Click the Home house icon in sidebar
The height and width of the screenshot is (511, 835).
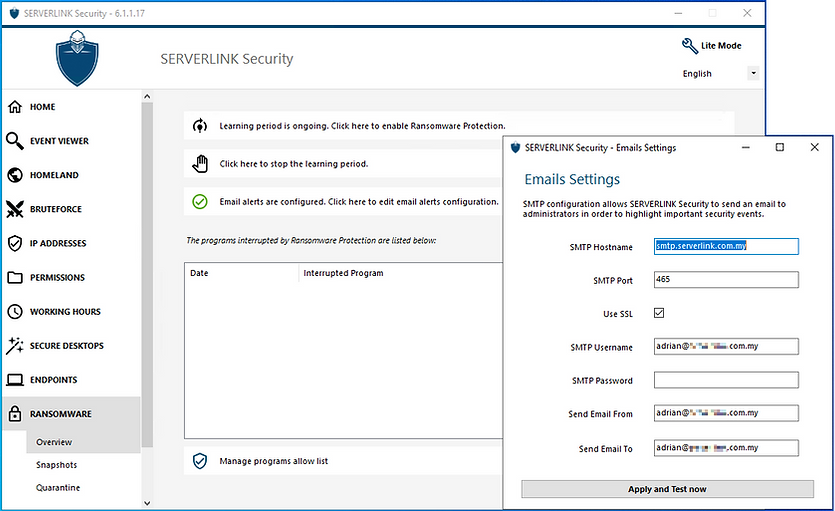(15, 107)
